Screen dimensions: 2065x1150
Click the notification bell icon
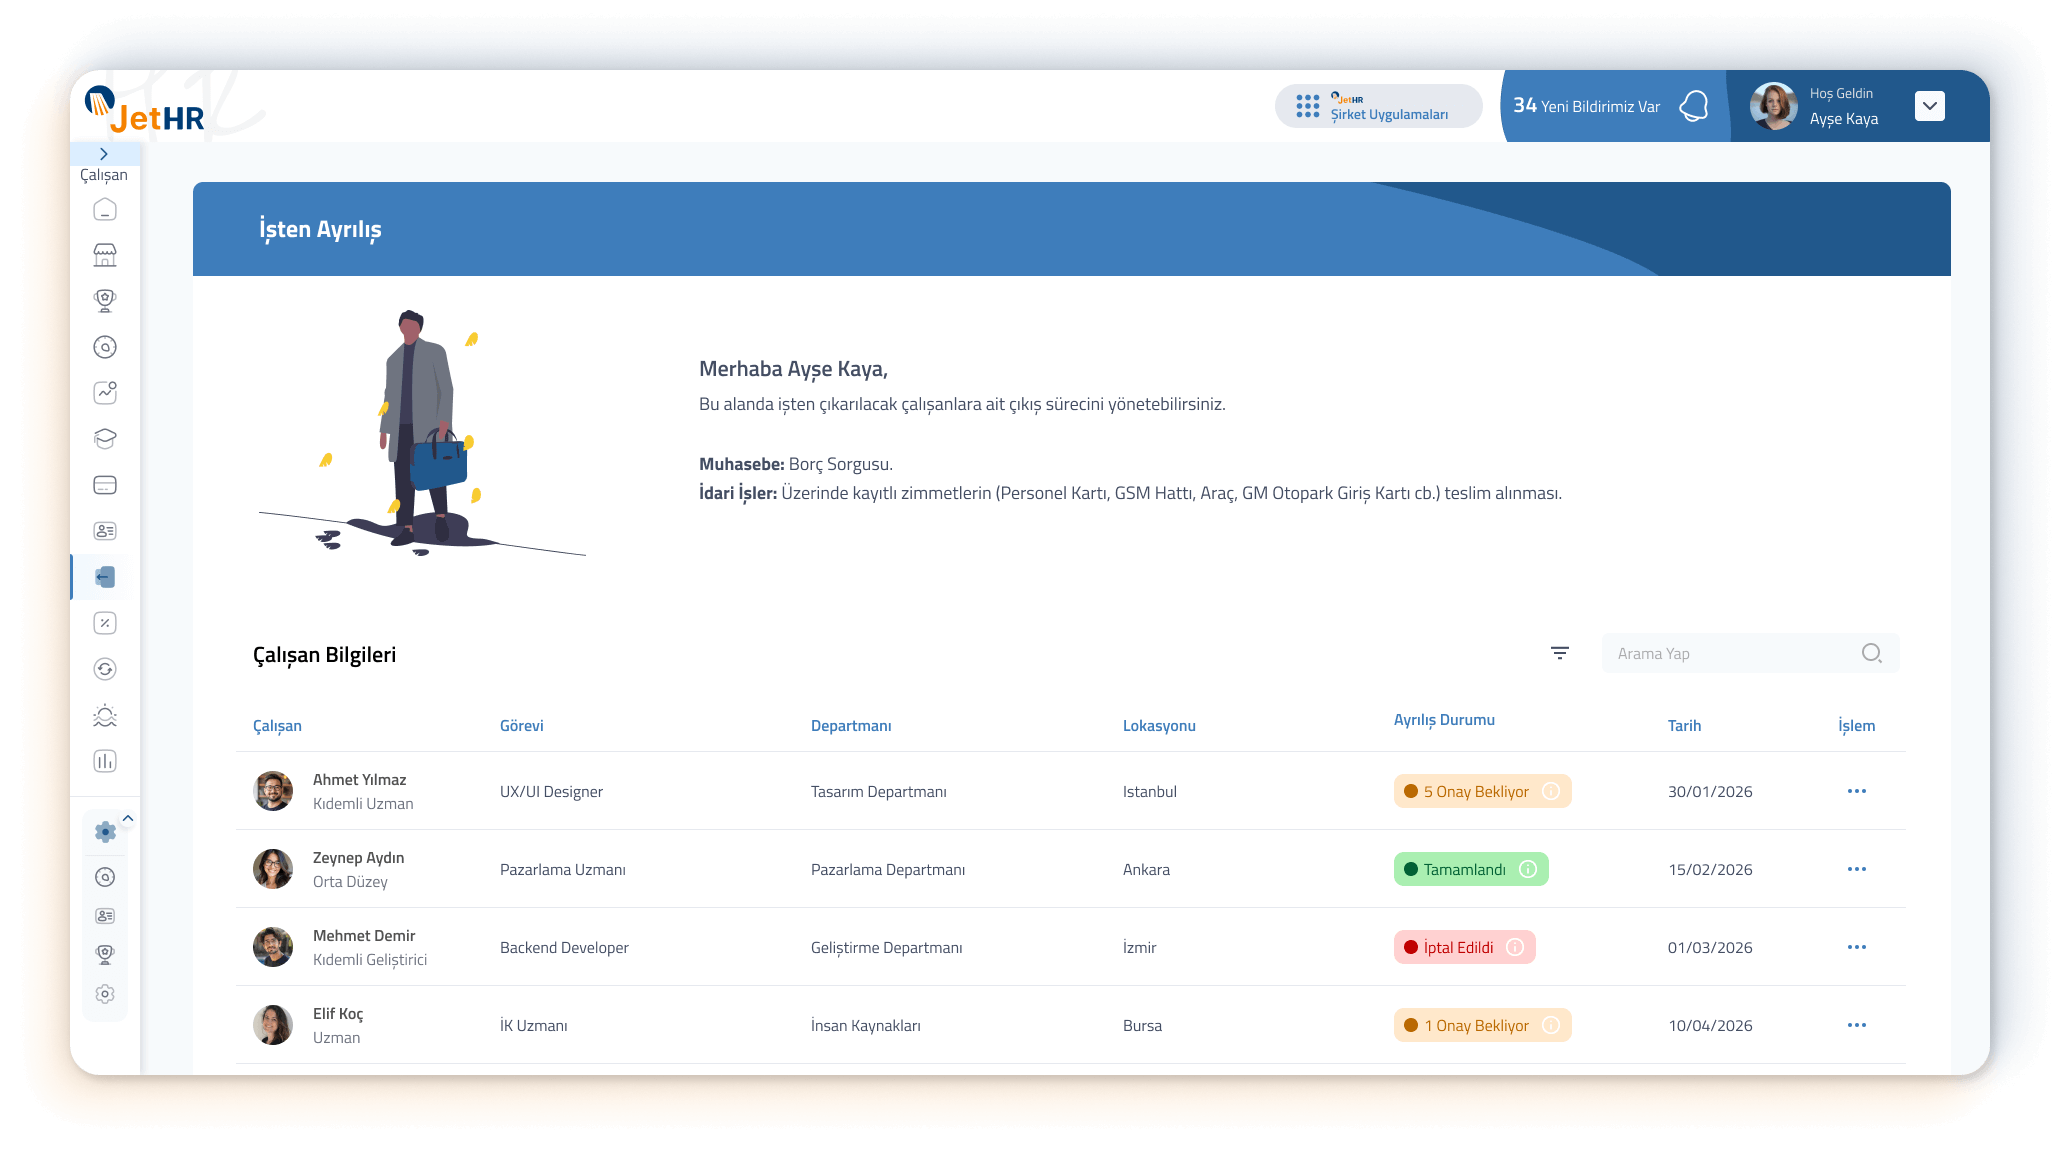(x=1694, y=106)
